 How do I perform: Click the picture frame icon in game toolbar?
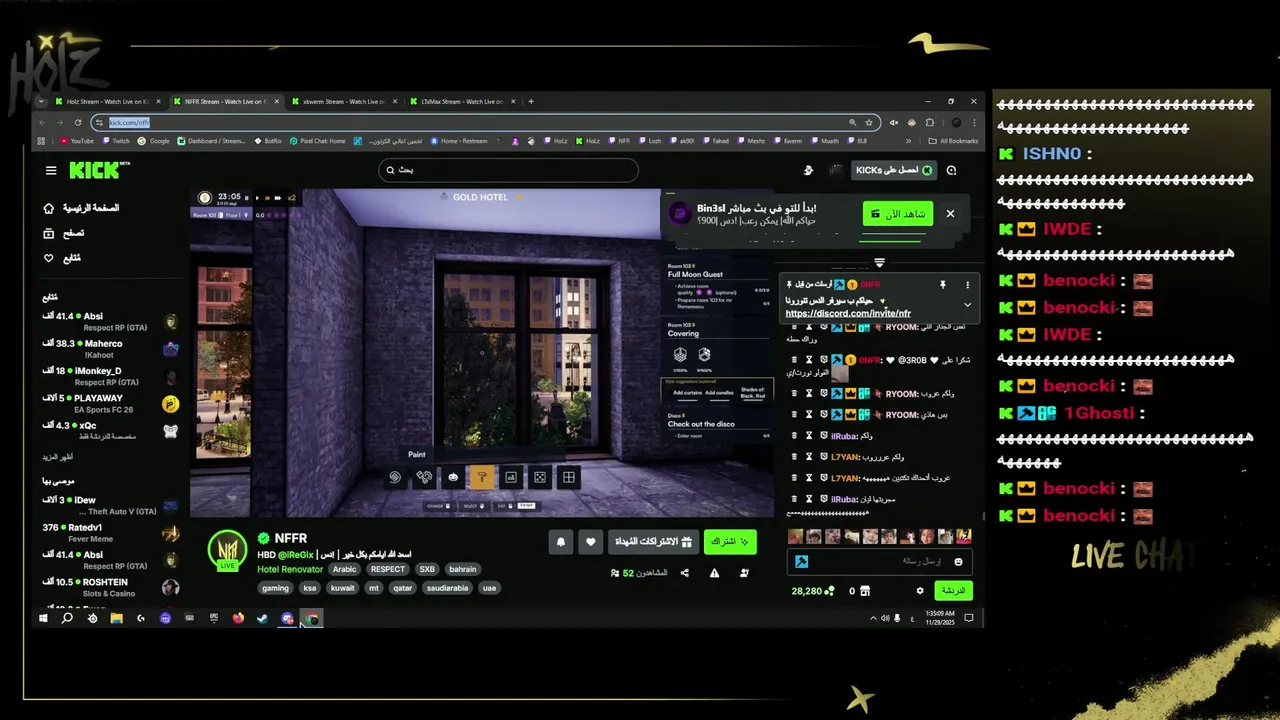(511, 478)
